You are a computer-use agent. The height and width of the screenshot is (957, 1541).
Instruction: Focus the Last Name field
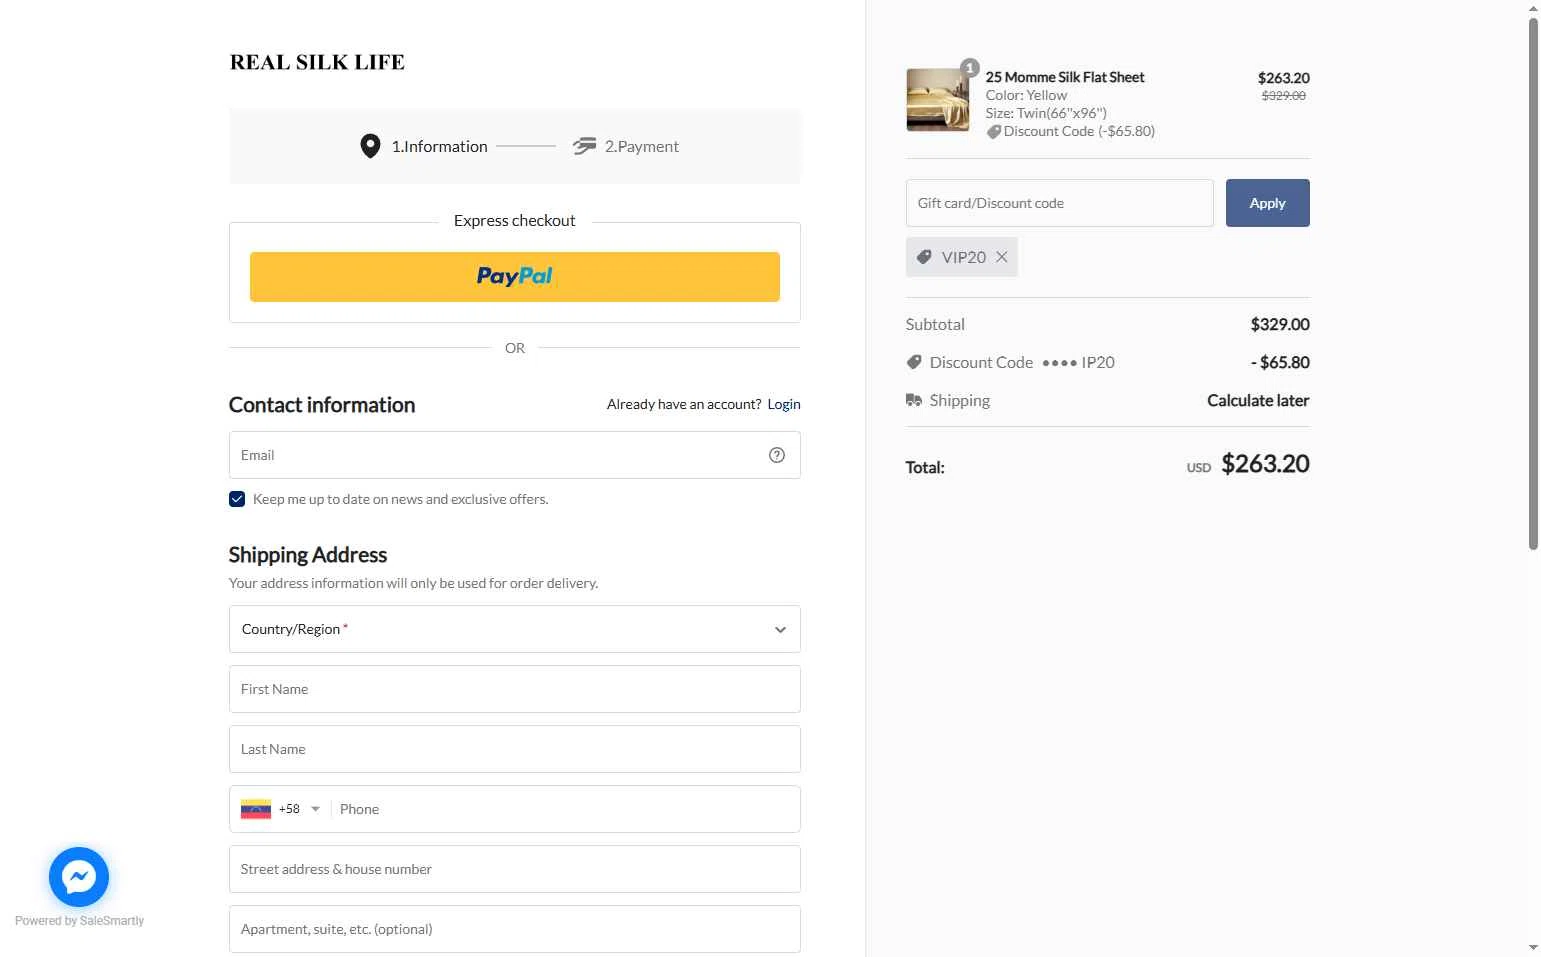[x=515, y=749]
